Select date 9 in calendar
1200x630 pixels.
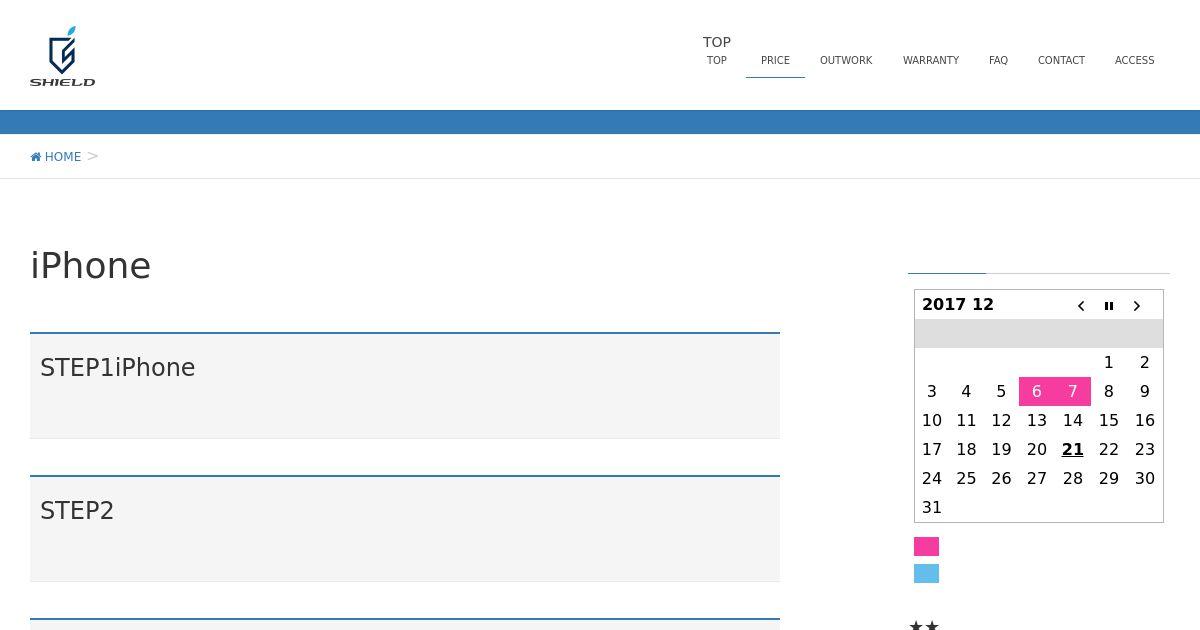pyautogui.click(x=1145, y=391)
